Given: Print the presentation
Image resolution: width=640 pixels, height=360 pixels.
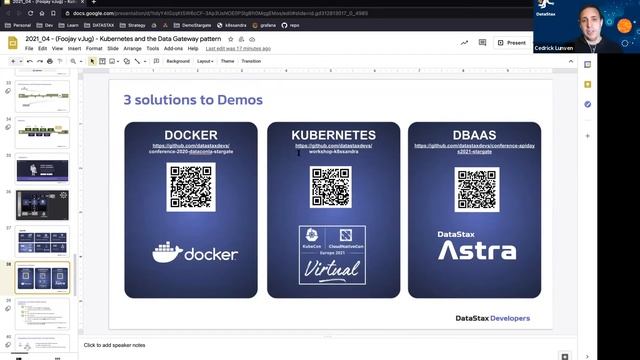Looking at the screenshot, I should [50, 61].
